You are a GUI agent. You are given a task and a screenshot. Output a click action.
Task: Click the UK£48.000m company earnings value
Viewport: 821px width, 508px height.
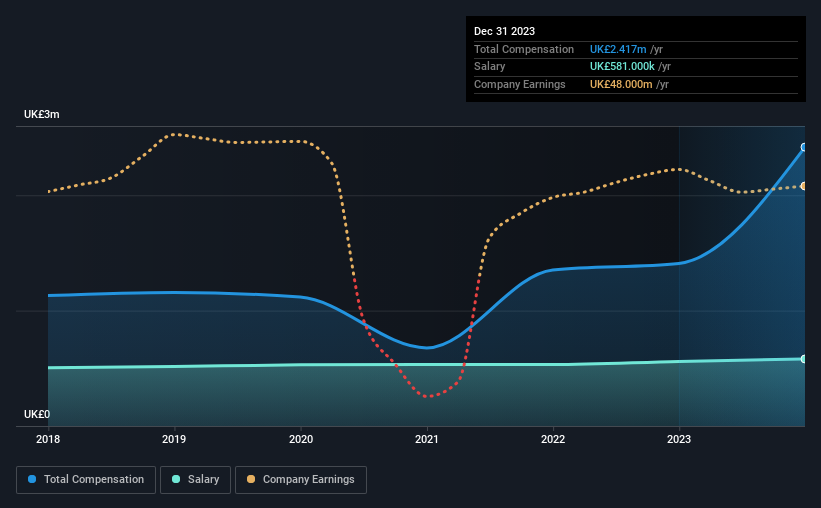pyautogui.click(x=621, y=84)
